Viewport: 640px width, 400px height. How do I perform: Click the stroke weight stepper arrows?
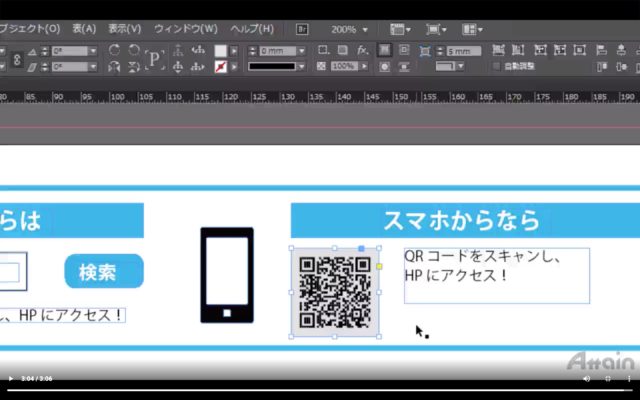coord(252,51)
